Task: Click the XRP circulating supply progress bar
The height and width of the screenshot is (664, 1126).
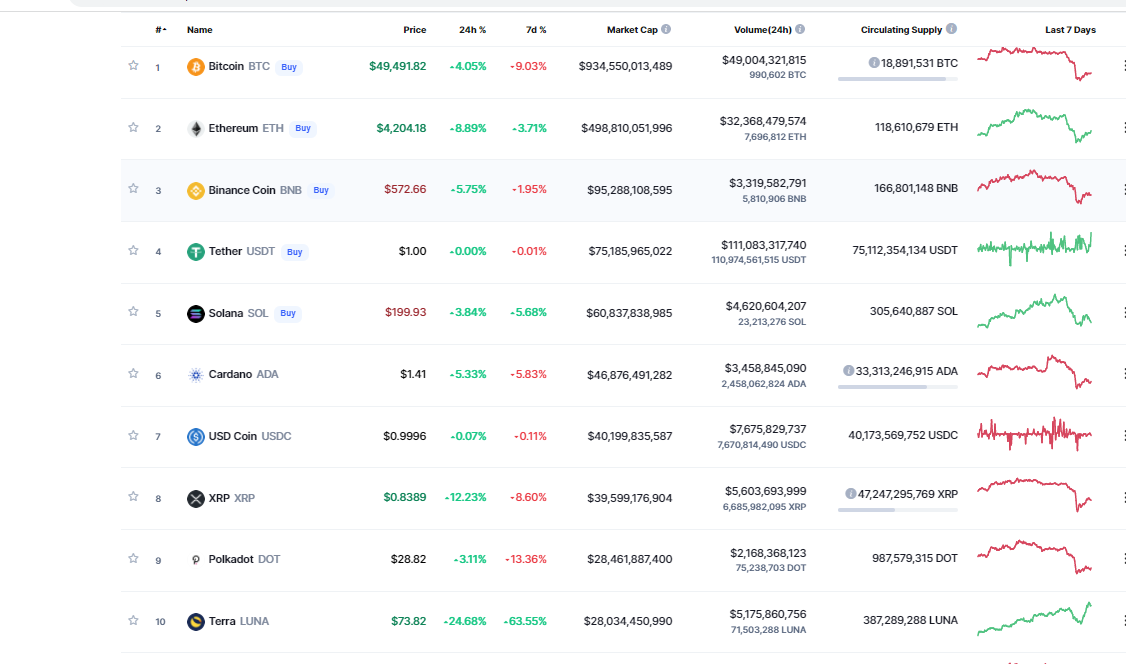Action: (x=898, y=510)
